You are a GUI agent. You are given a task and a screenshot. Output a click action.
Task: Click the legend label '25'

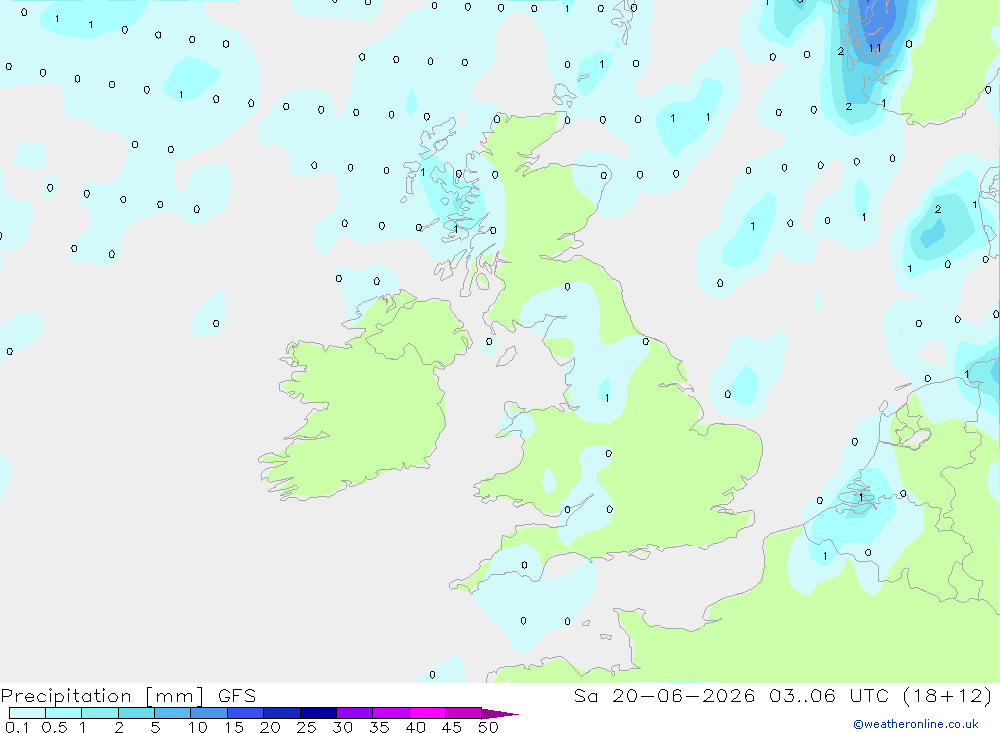pos(306,727)
